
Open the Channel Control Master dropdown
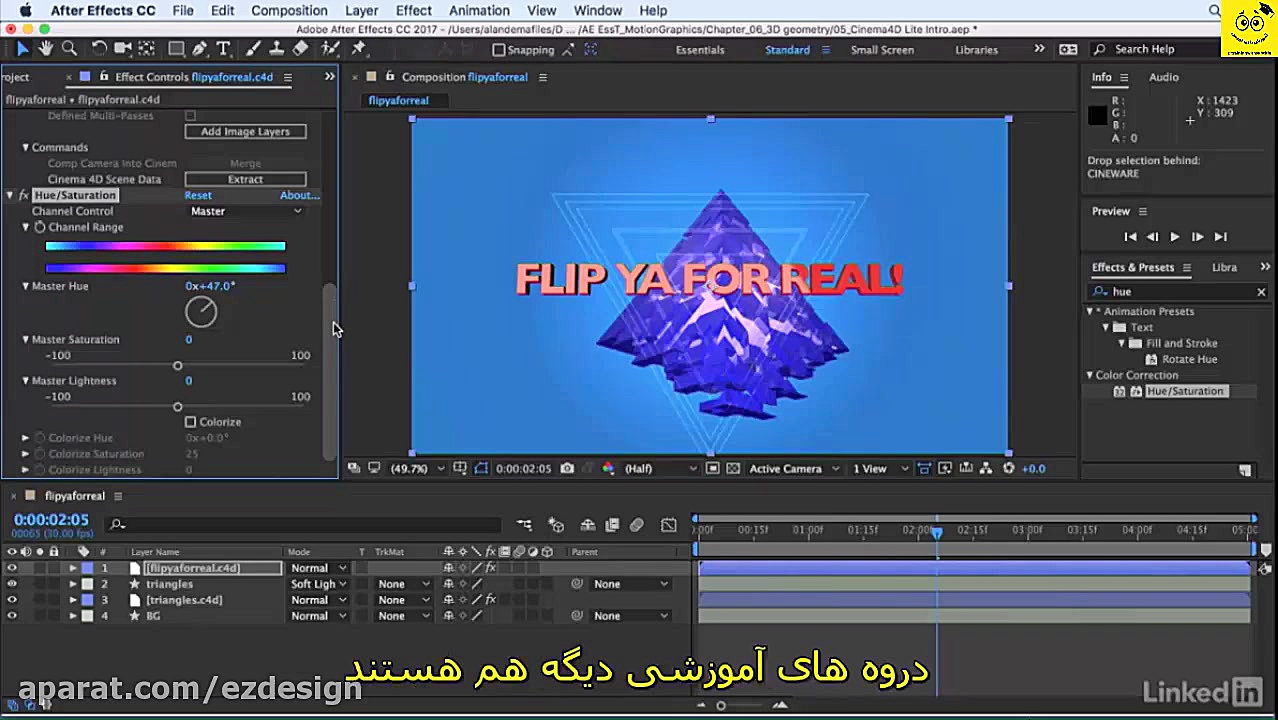pyautogui.click(x=245, y=211)
